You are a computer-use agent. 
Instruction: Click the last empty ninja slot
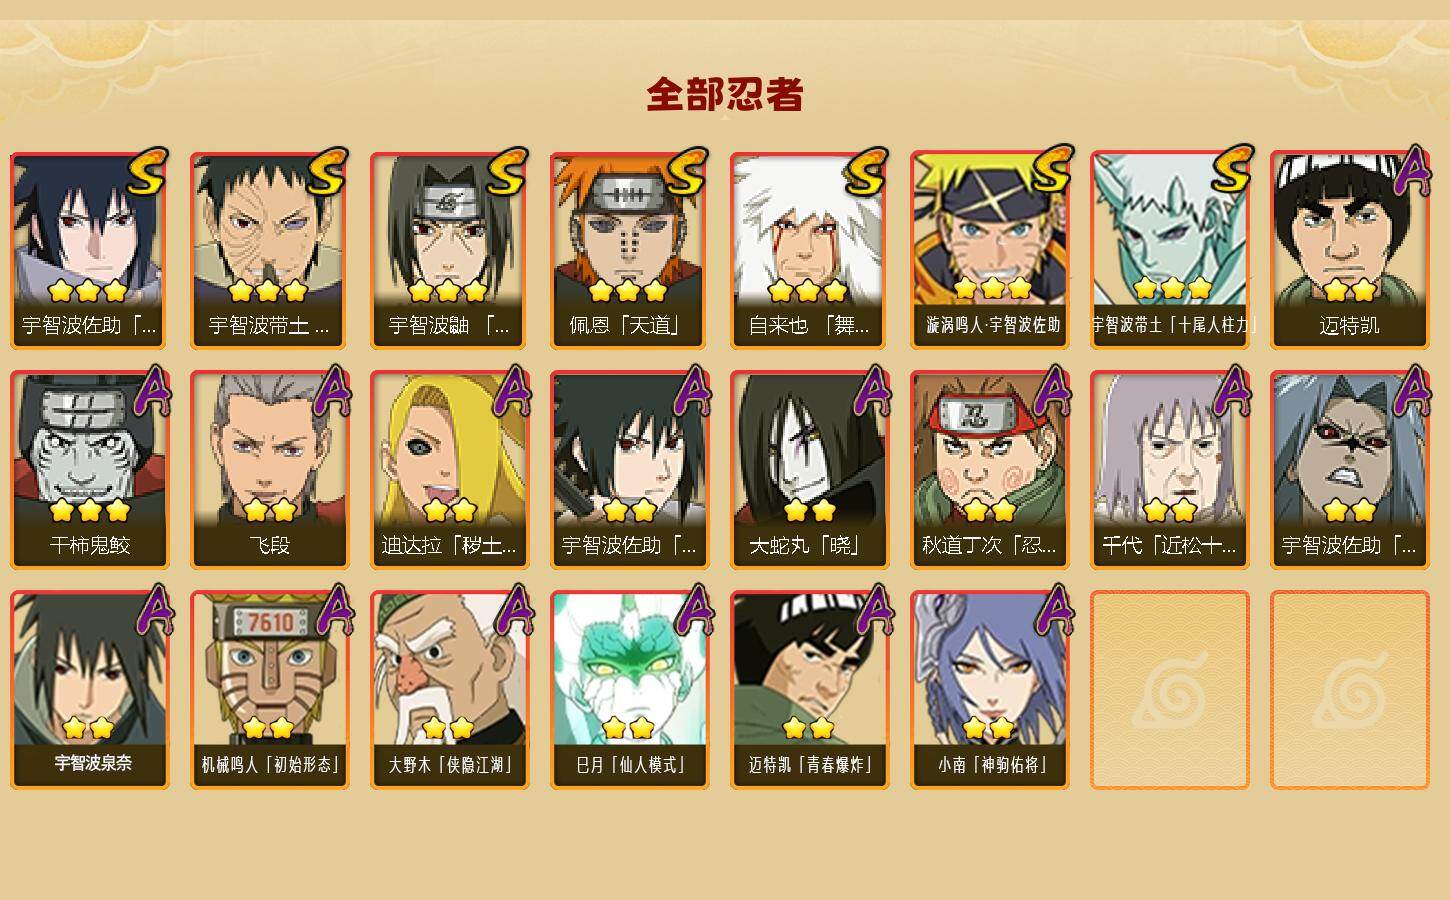point(1349,690)
